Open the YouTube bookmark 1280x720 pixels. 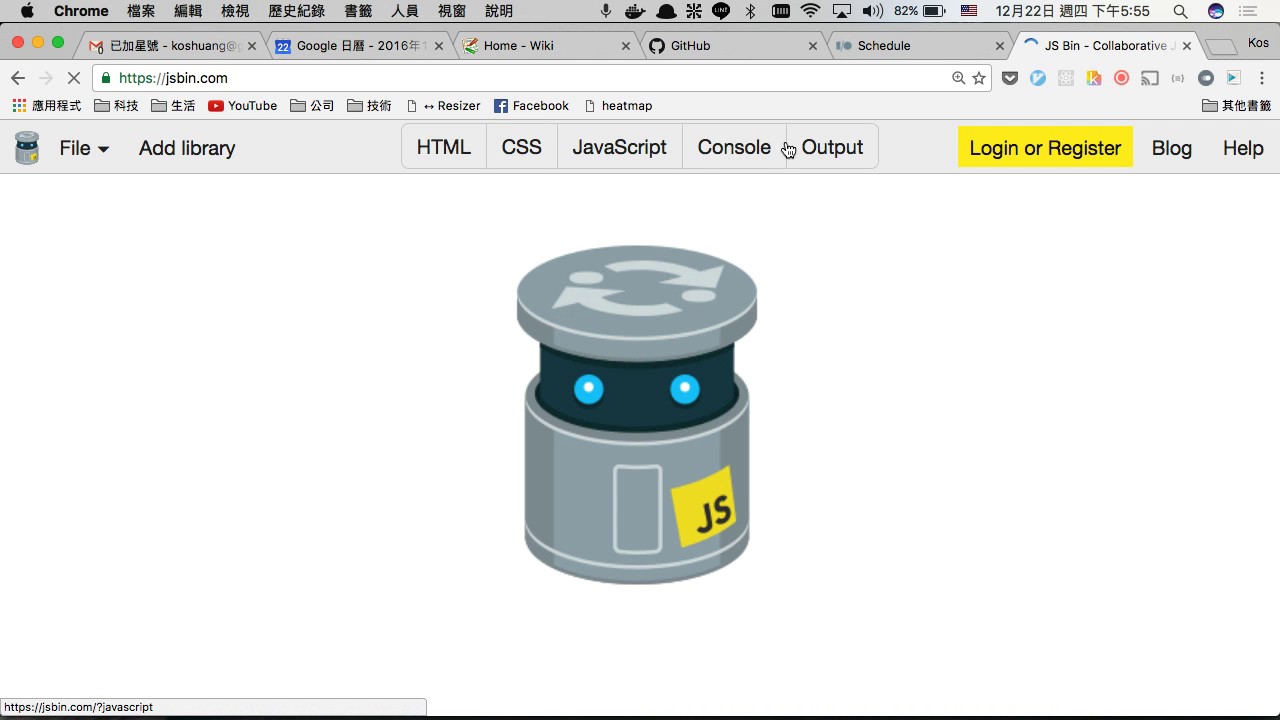(242, 106)
